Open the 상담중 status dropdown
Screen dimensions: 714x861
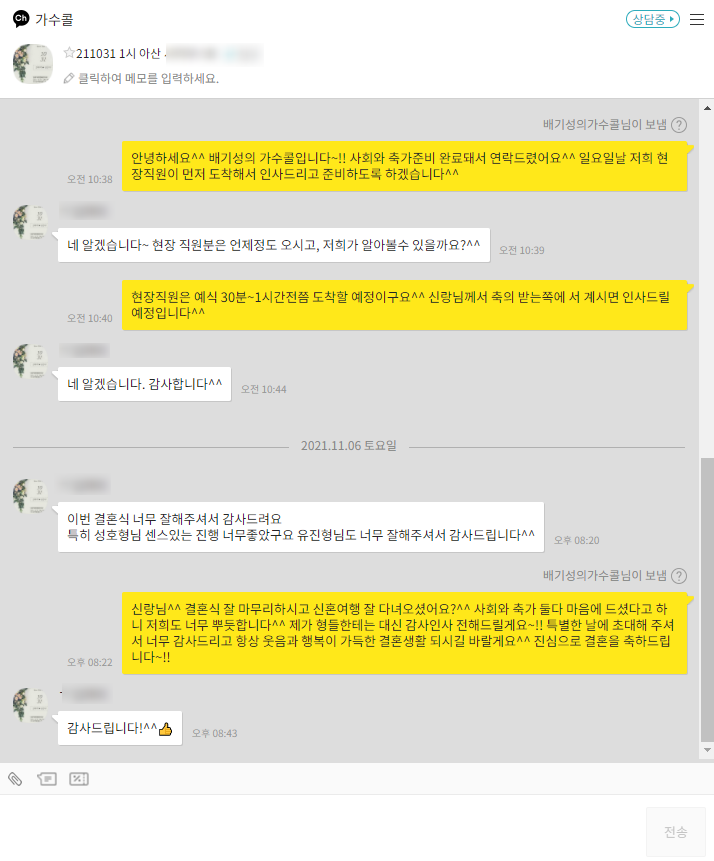652,19
